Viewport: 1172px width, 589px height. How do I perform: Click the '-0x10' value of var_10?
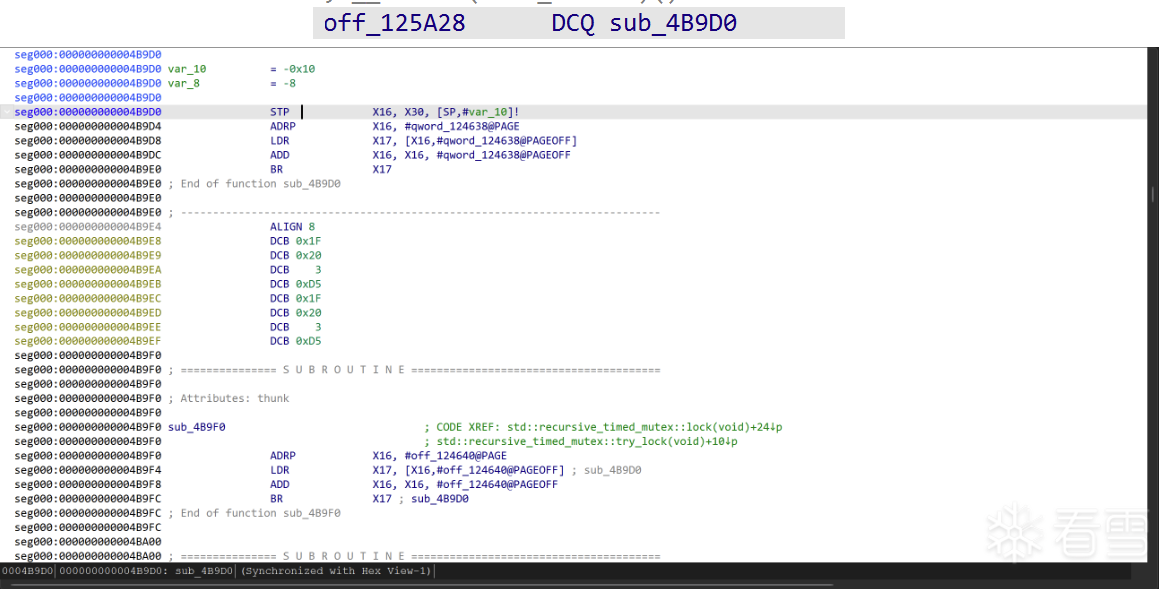[299, 69]
